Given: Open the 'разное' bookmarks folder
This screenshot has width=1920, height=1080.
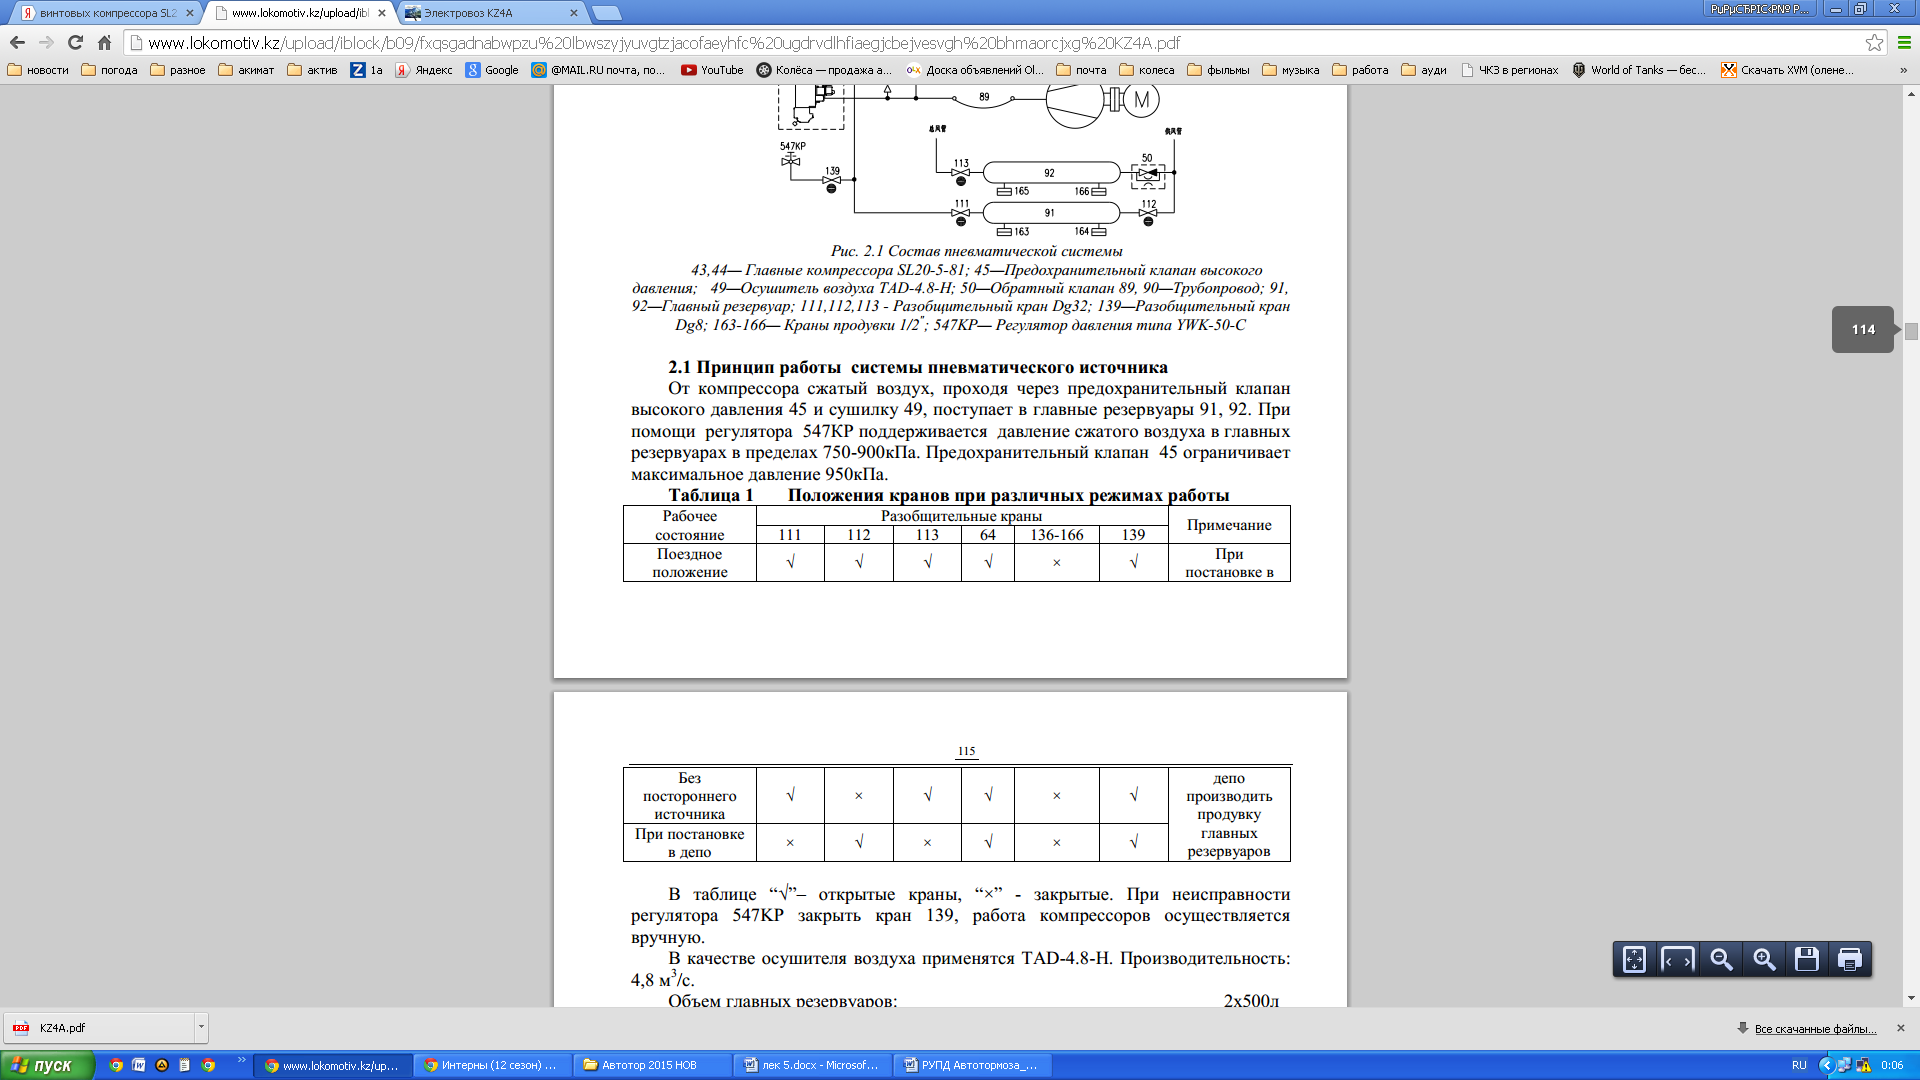Looking at the screenshot, I should [x=178, y=70].
